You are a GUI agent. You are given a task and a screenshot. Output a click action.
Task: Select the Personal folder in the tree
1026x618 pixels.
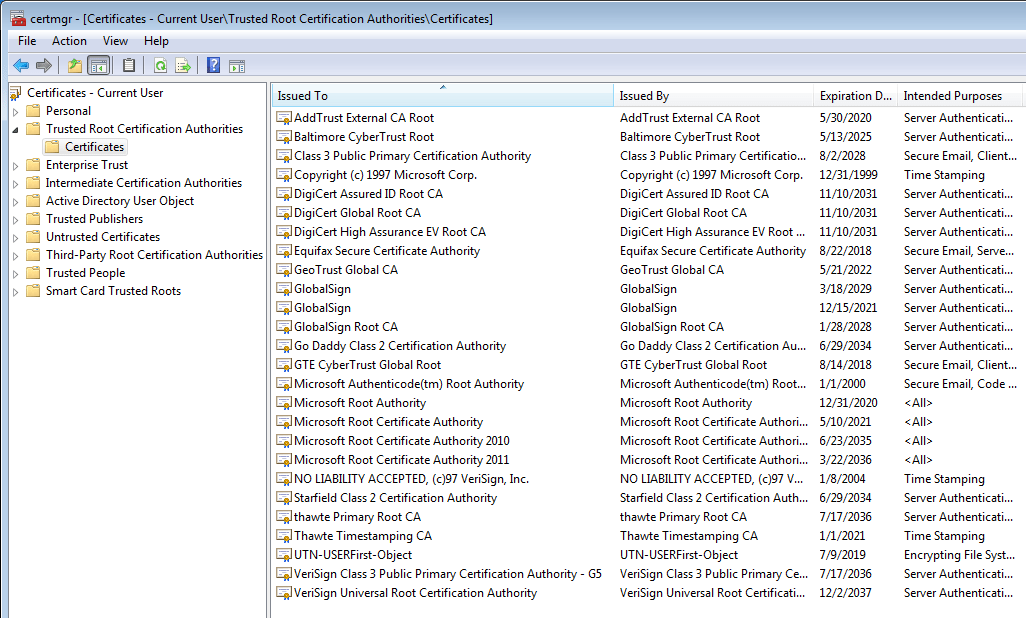(x=70, y=110)
